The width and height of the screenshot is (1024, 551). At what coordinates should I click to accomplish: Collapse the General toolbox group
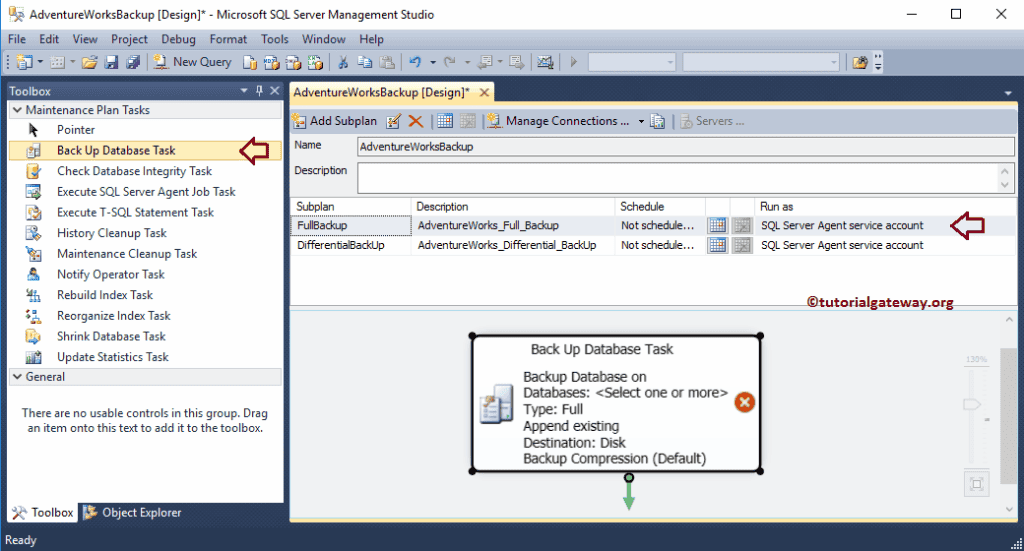pos(16,377)
